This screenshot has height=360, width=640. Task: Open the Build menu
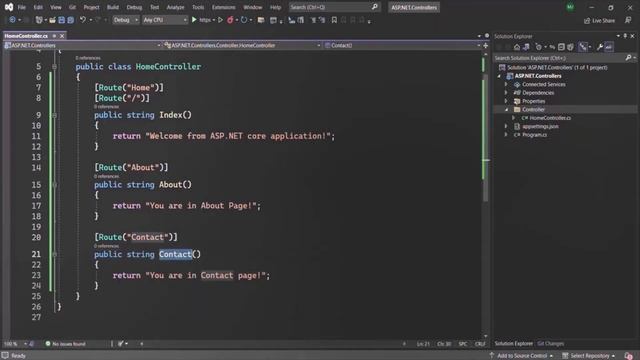113,7
